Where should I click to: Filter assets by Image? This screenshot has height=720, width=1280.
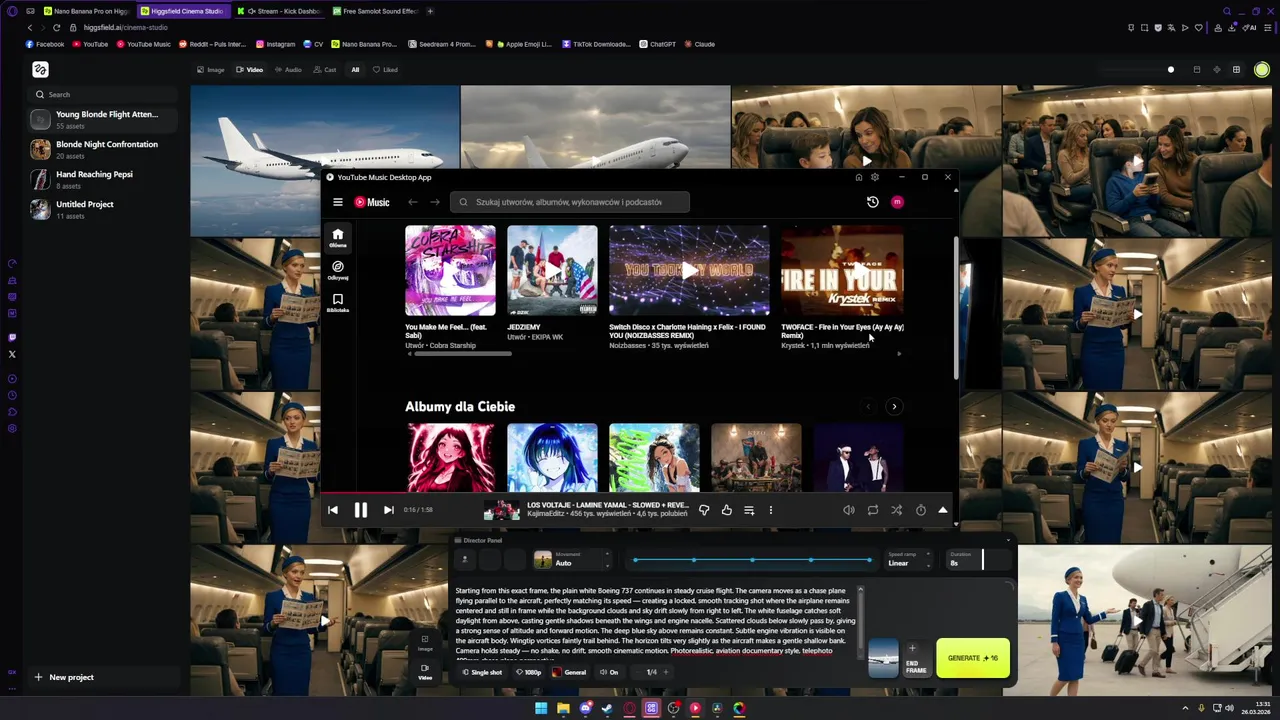point(211,70)
